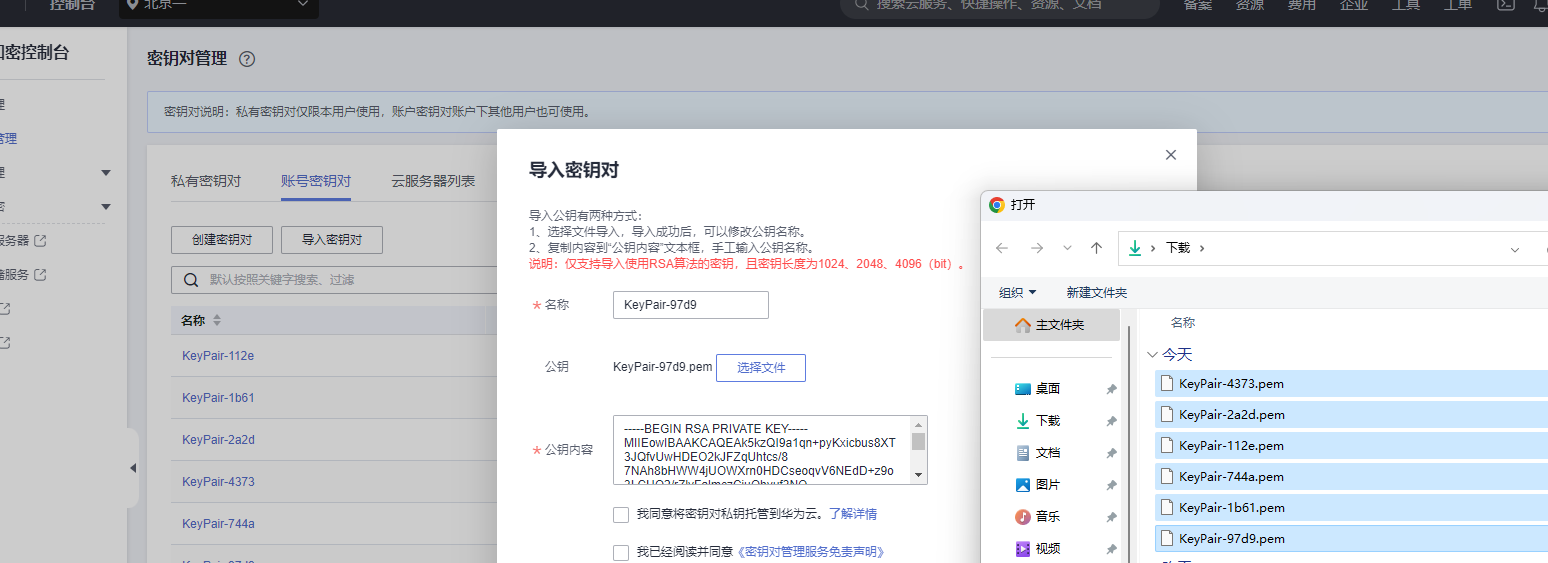Click the 视频 video icon in navigation pane
1548x563 pixels.
click(x=1023, y=549)
